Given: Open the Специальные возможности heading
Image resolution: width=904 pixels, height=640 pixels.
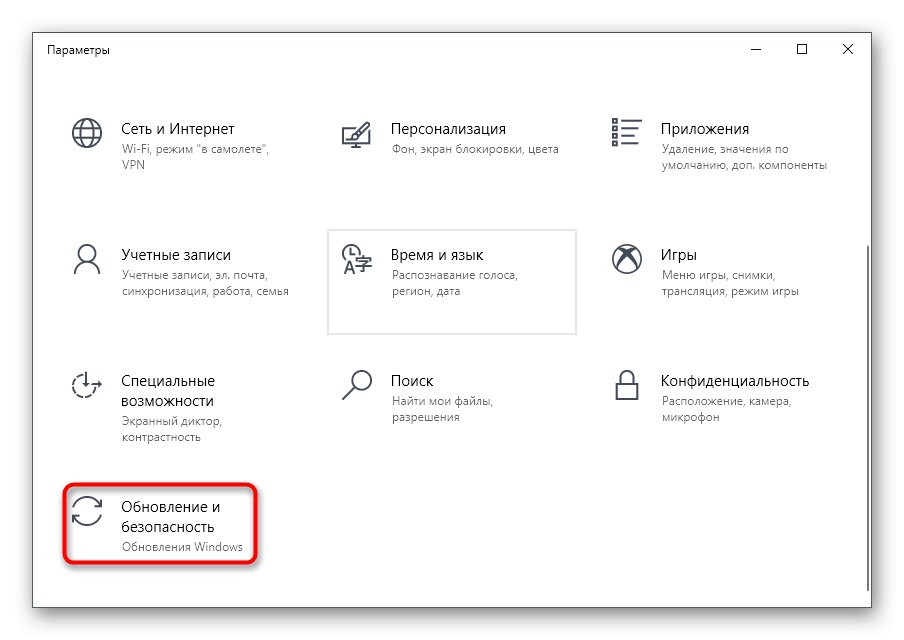Looking at the screenshot, I should point(167,391).
